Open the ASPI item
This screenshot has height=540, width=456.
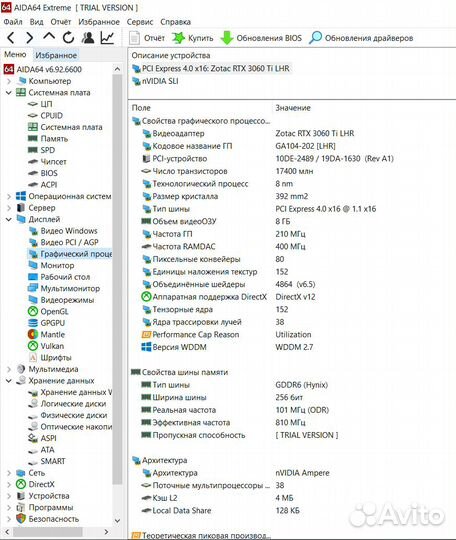[42, 438]
